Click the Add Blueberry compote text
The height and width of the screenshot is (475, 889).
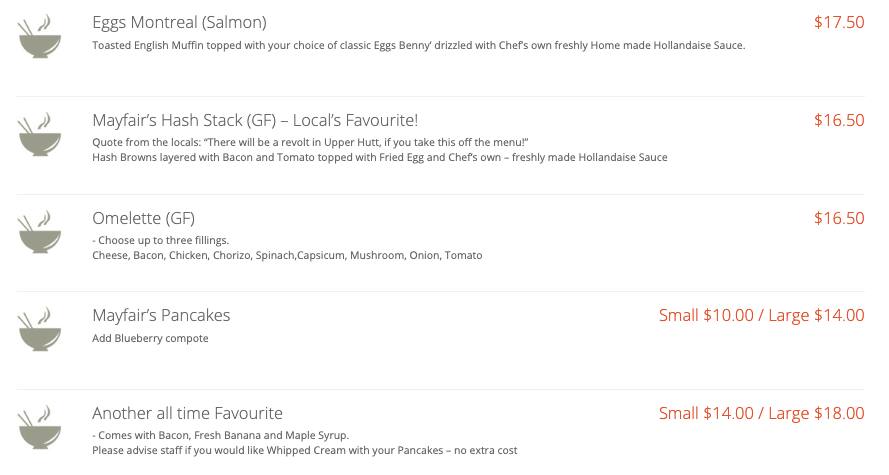click(x=150, y=338)
